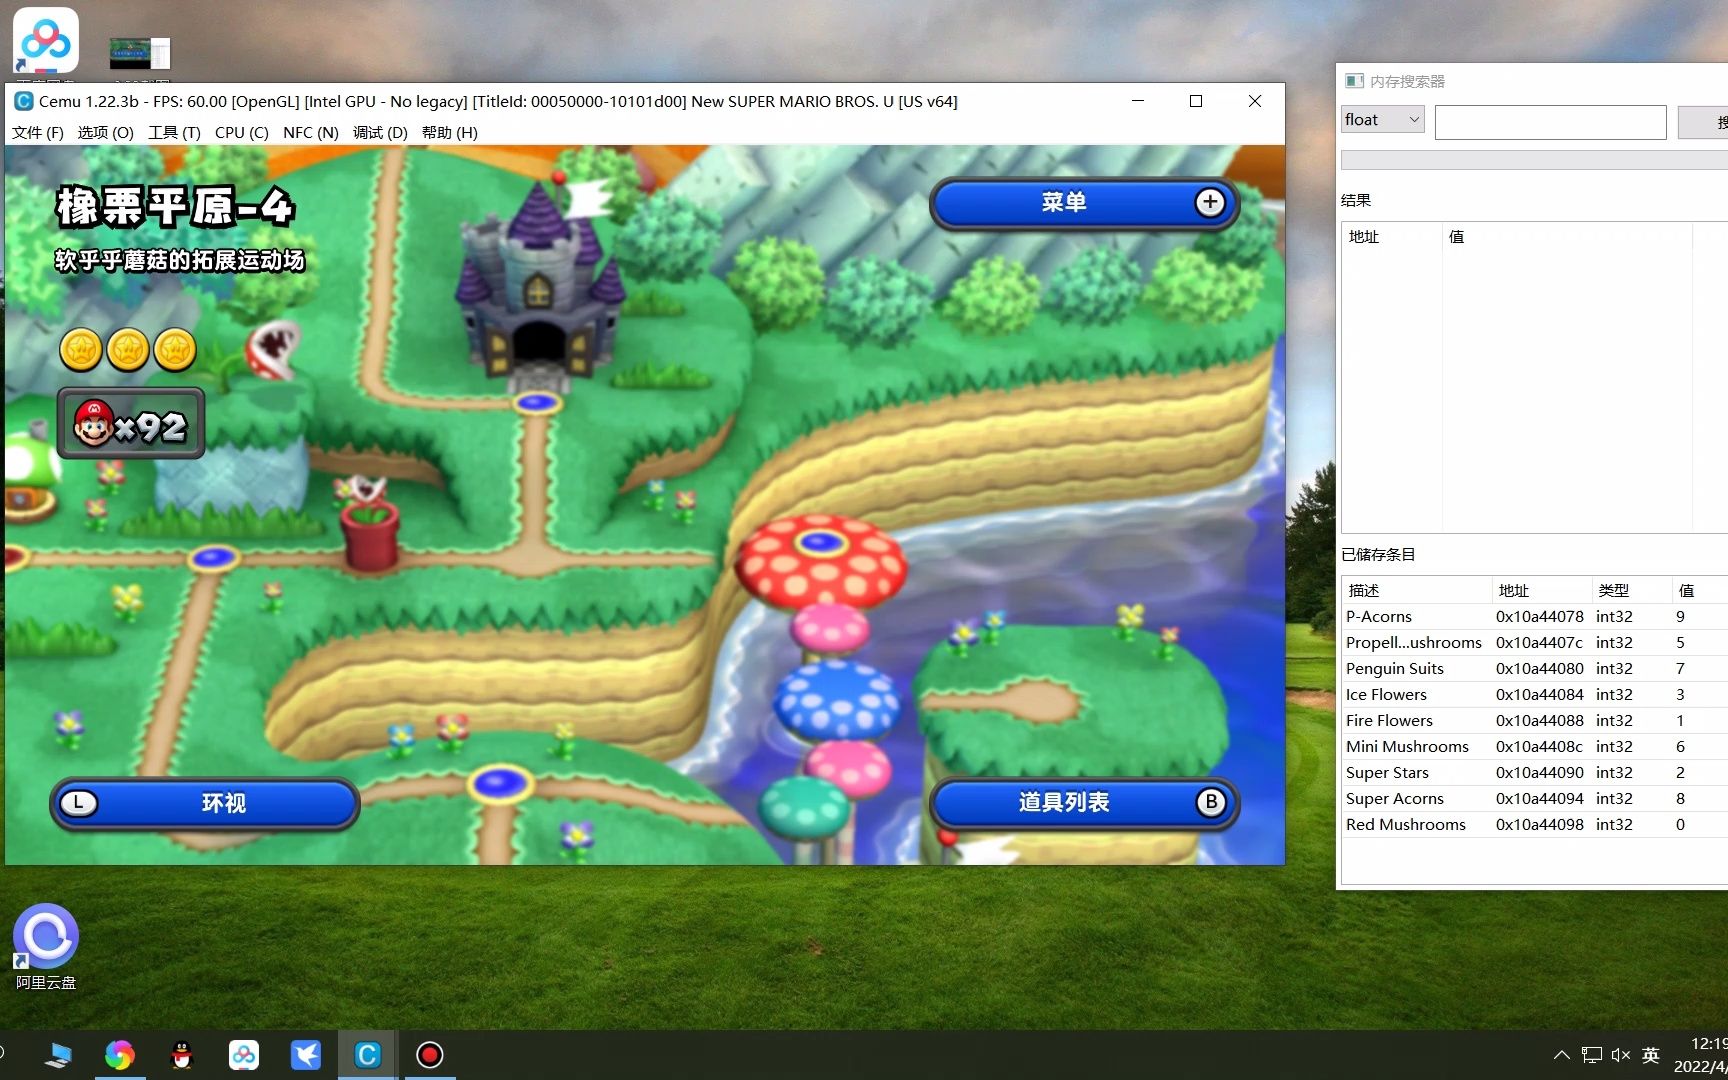Open the 选项 (O) menu
The width and height of the screenshot is (1728, 1080).
click(x=105, y=132)
